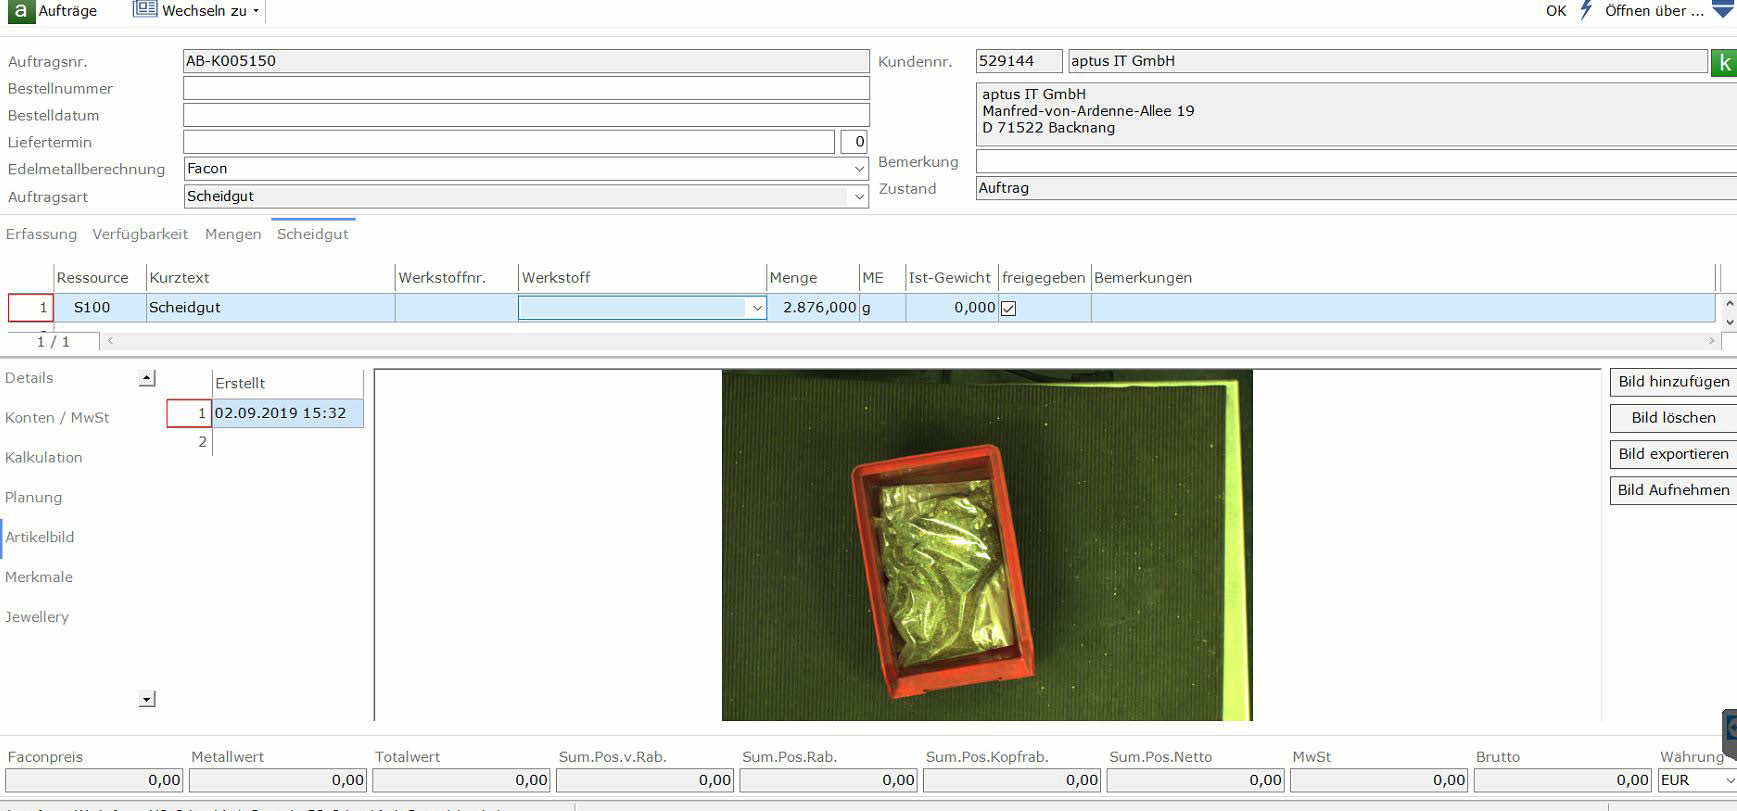Screen dimensions: 1737x811
Task: Click the Zustand field showing Auftrag
Action: tap(1356, 188)
